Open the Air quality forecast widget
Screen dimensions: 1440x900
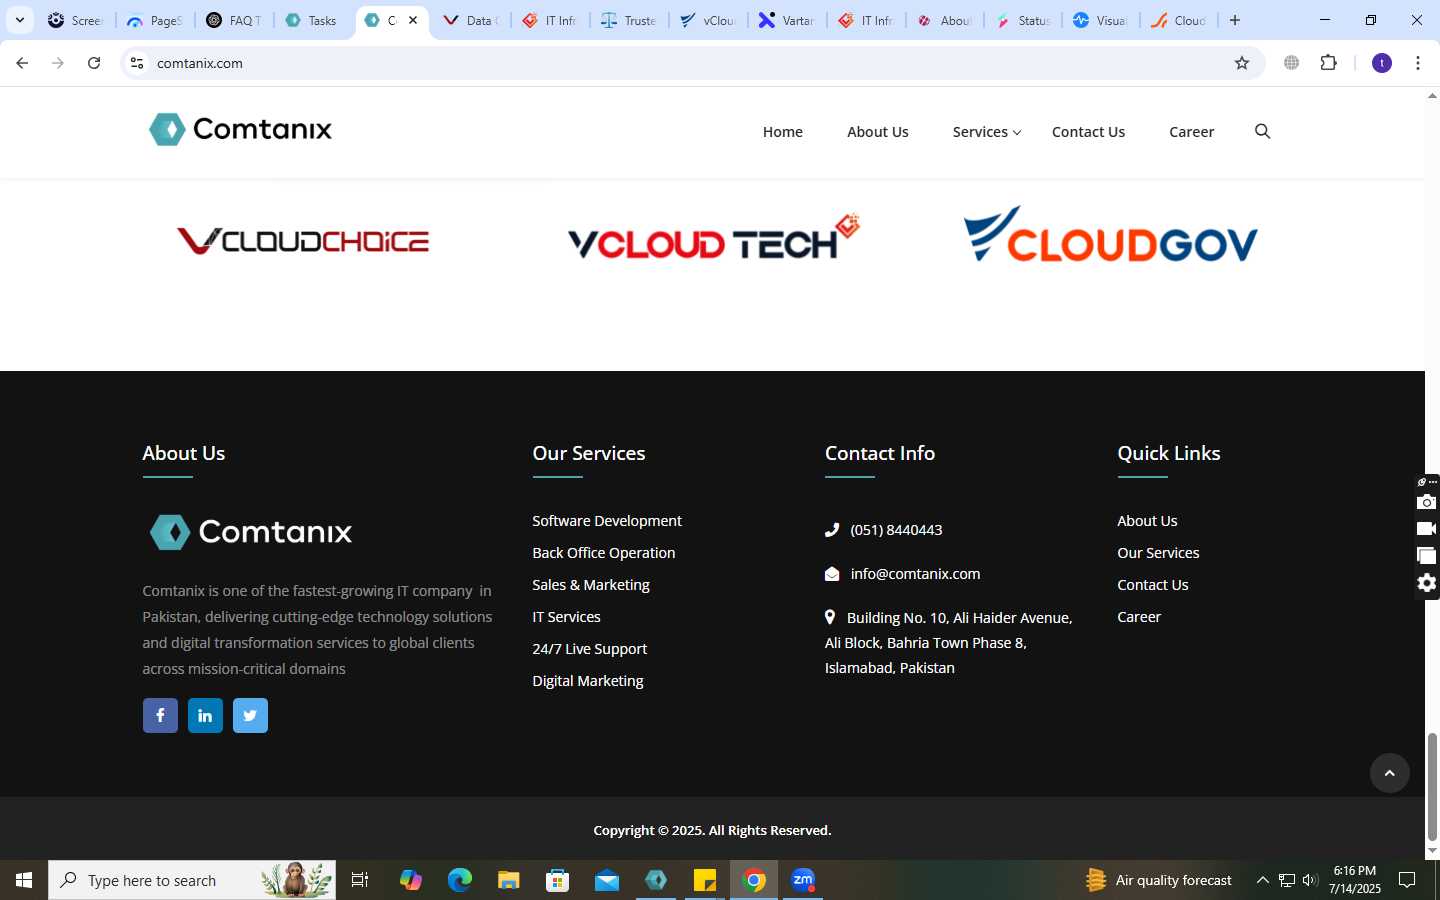click(x=1158, y=880)
